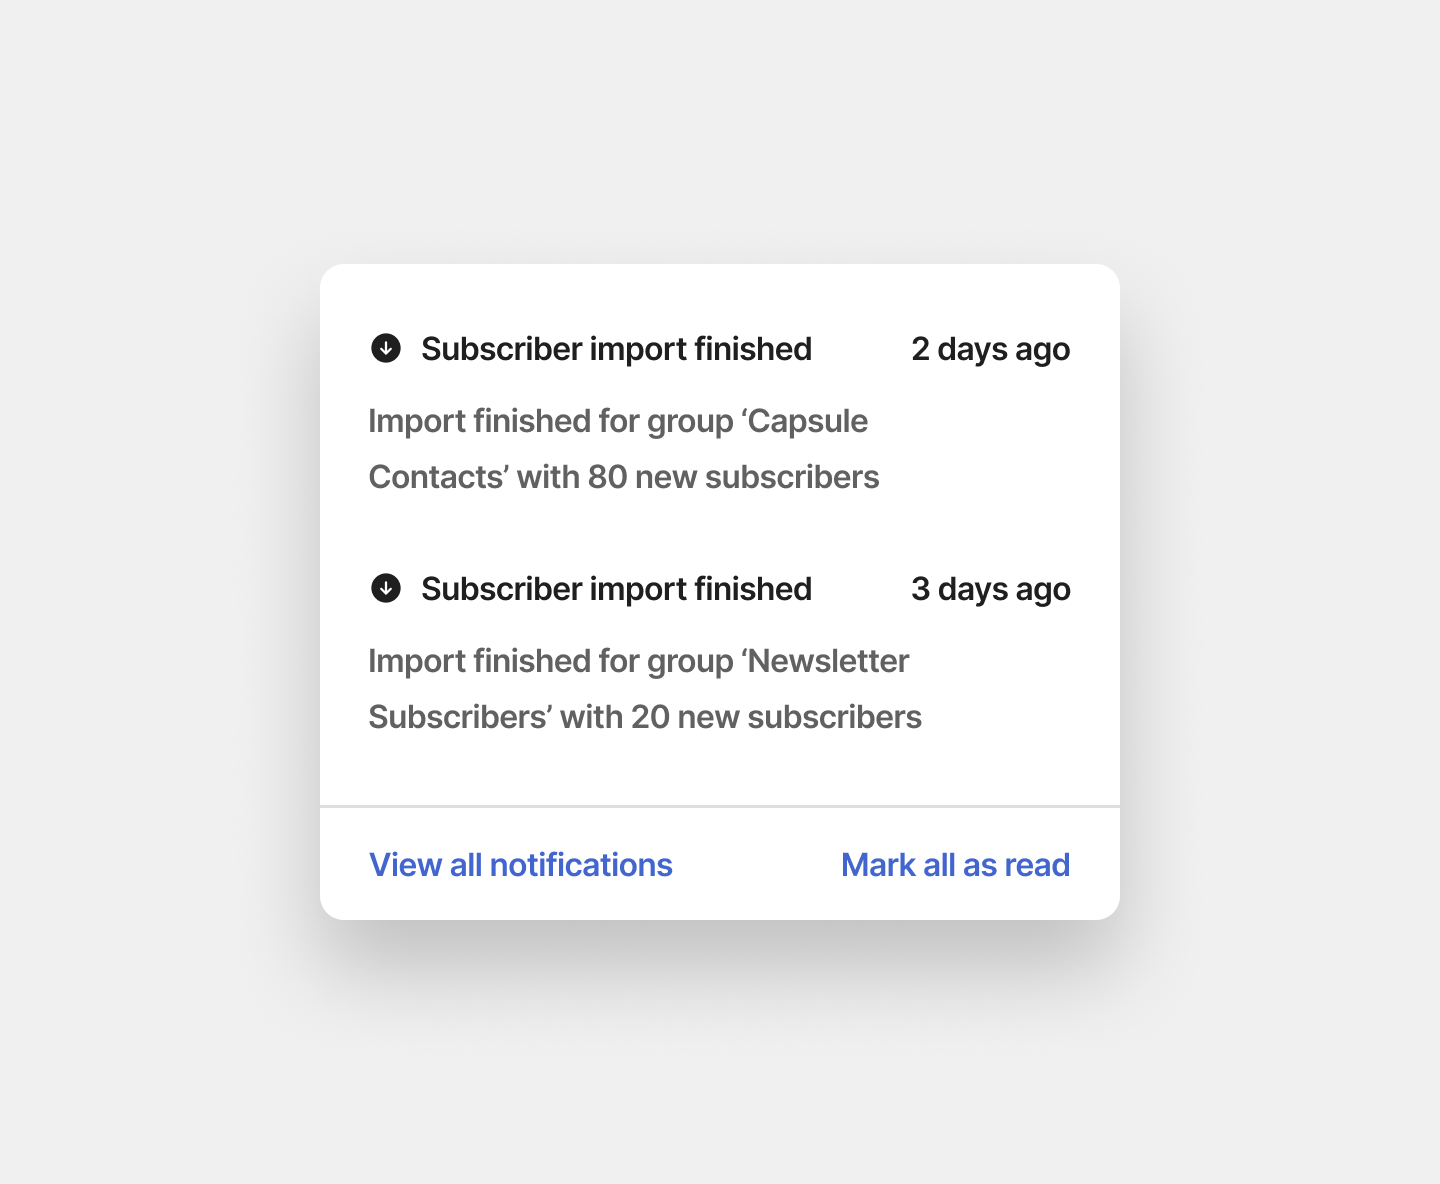Click the divider line above the footer links
1440x1184 pixels.
(x=720, y=806)
